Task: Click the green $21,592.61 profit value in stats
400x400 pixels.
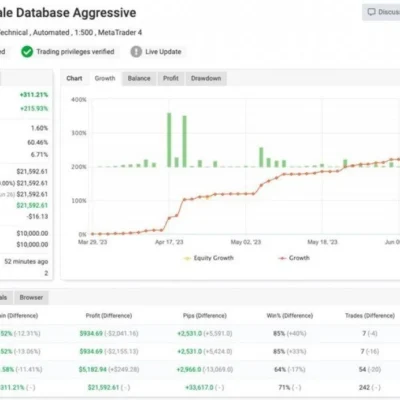Action: [x=32, y=205]
